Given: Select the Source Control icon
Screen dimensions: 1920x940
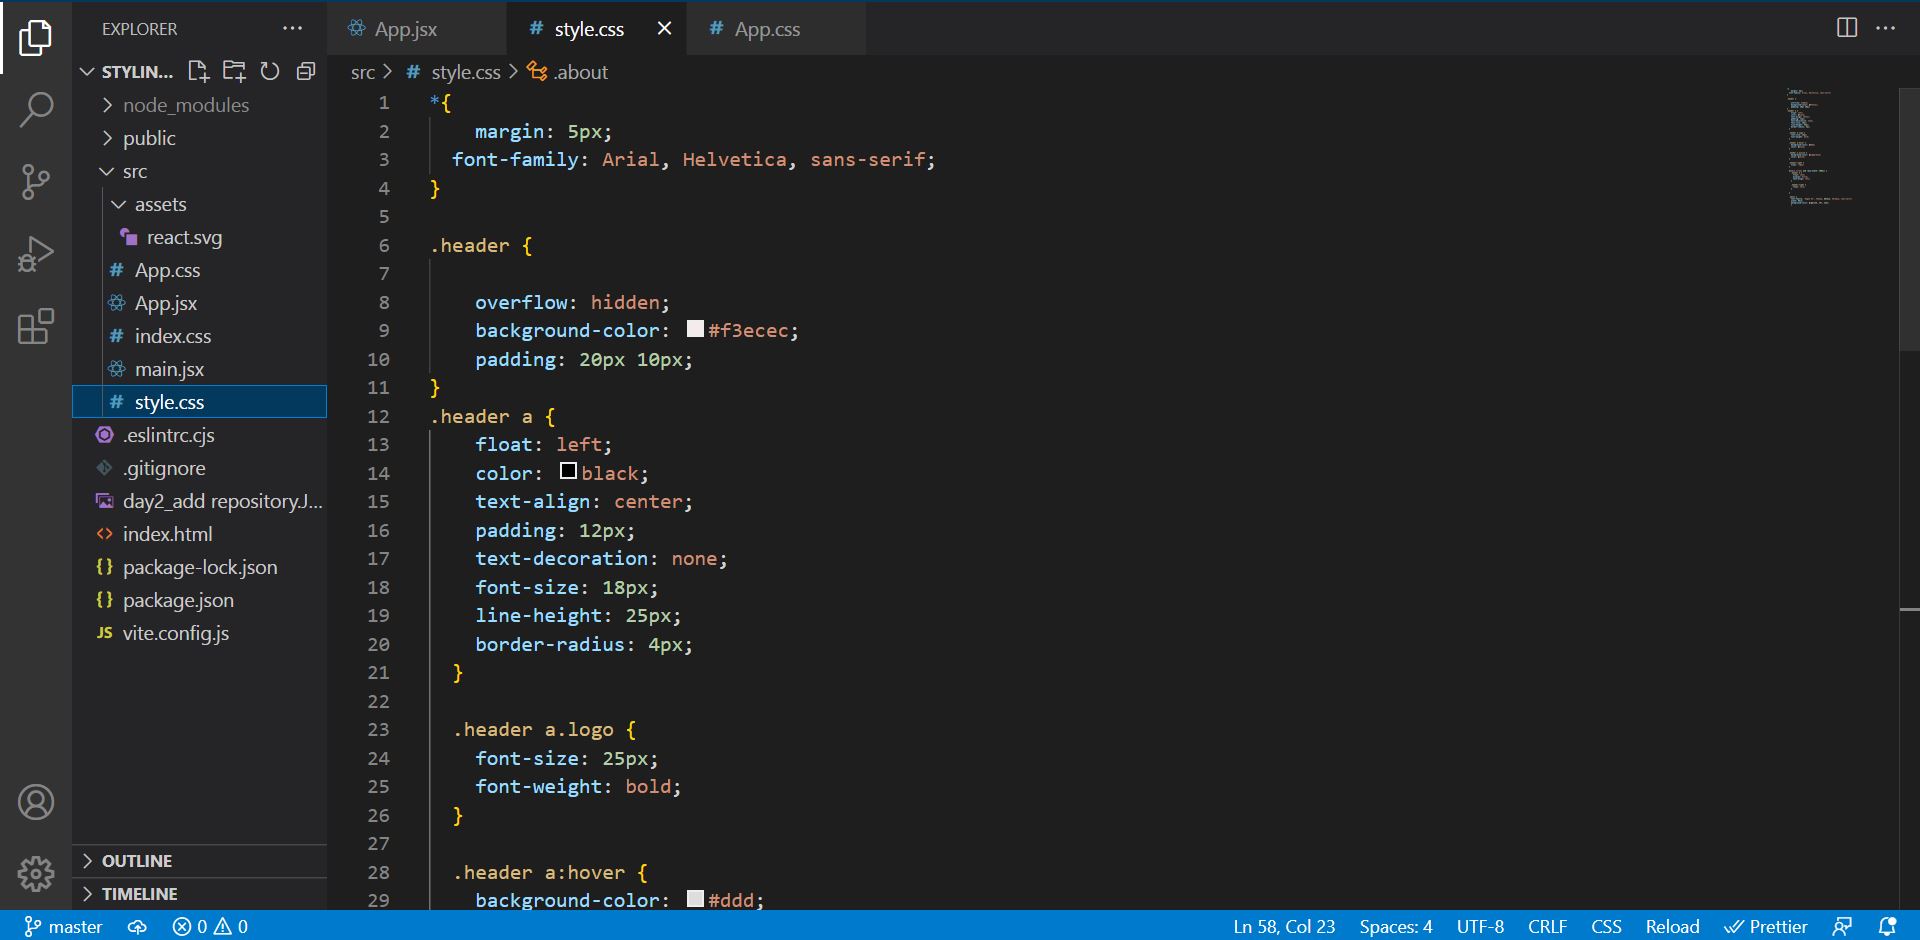Looking at the screenshot, I should 36,182.
